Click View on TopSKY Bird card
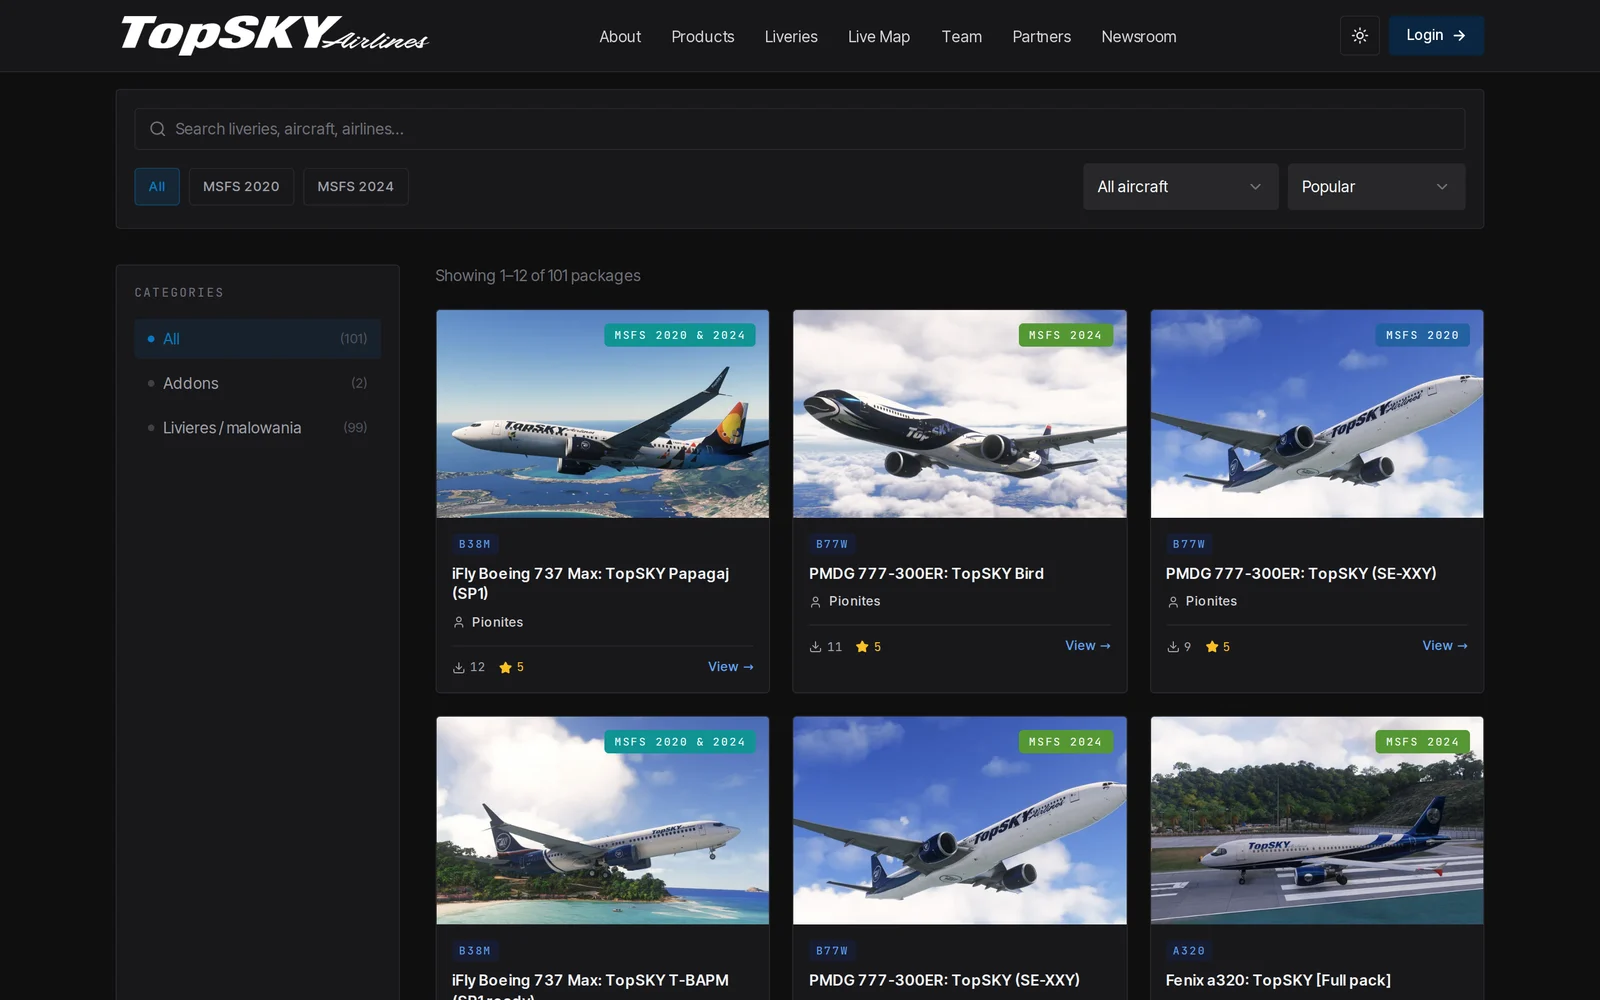 pyautogui.click(x=1088, y=646)
